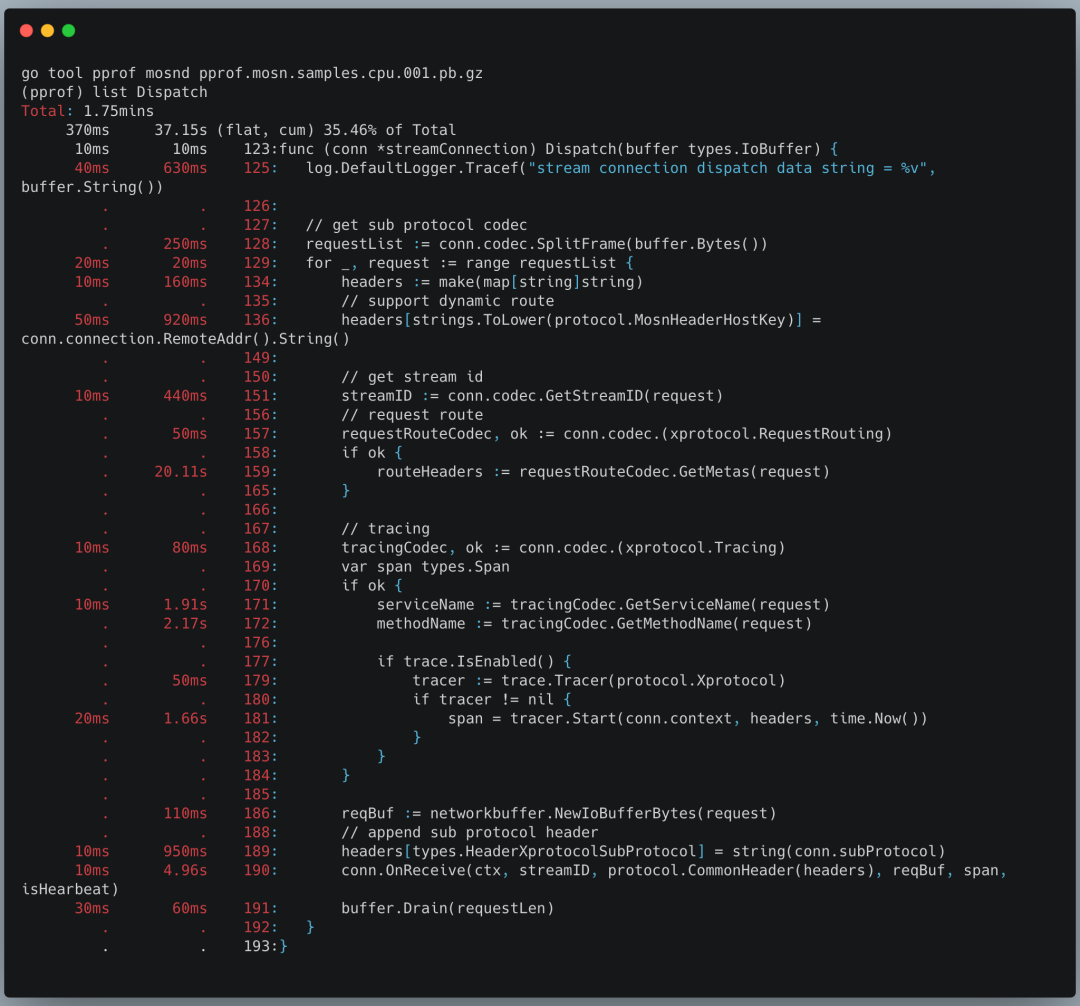This screenshot has width=1080, height=1006.
Task: Click the green maximize window dot
Action: (69, 31)
